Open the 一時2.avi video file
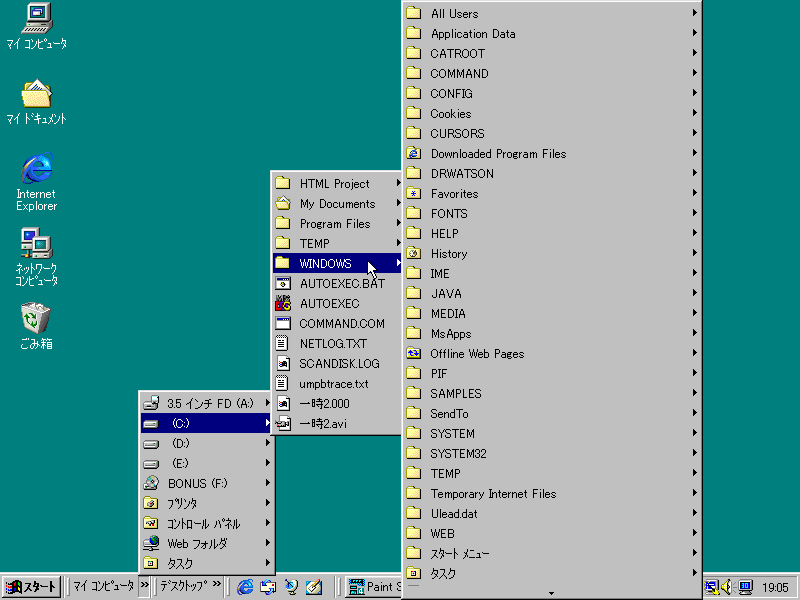Screen dimensions: 800x600 (337, 423)
